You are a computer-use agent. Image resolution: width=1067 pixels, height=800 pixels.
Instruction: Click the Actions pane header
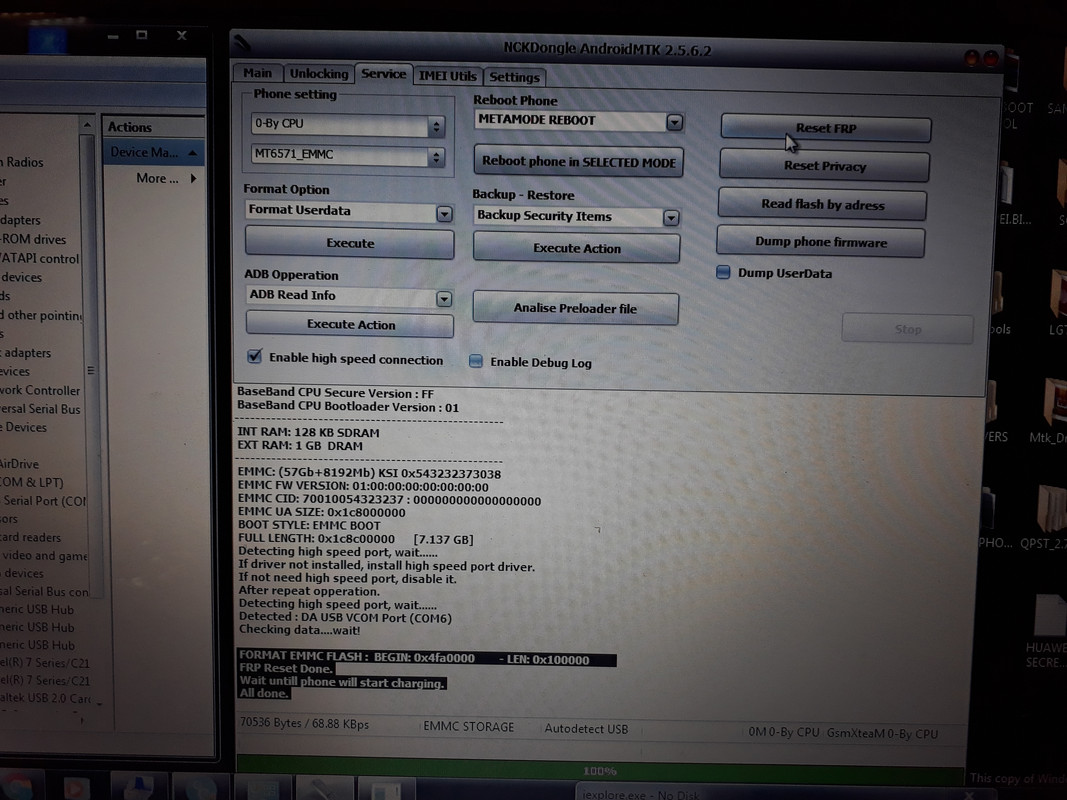[153, 127]
